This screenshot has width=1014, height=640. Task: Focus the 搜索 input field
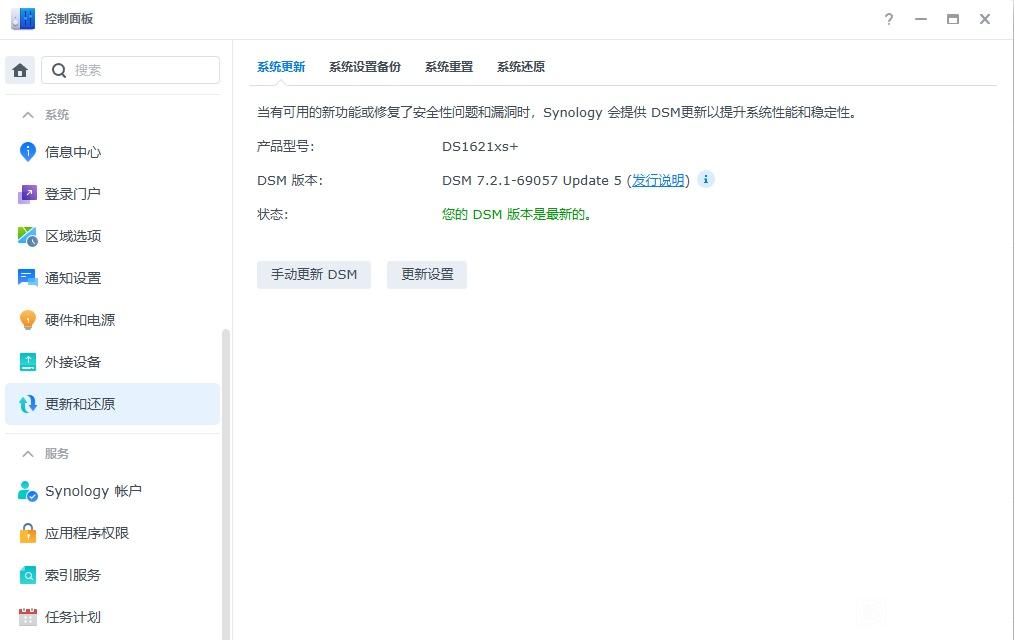click(131, 70)
